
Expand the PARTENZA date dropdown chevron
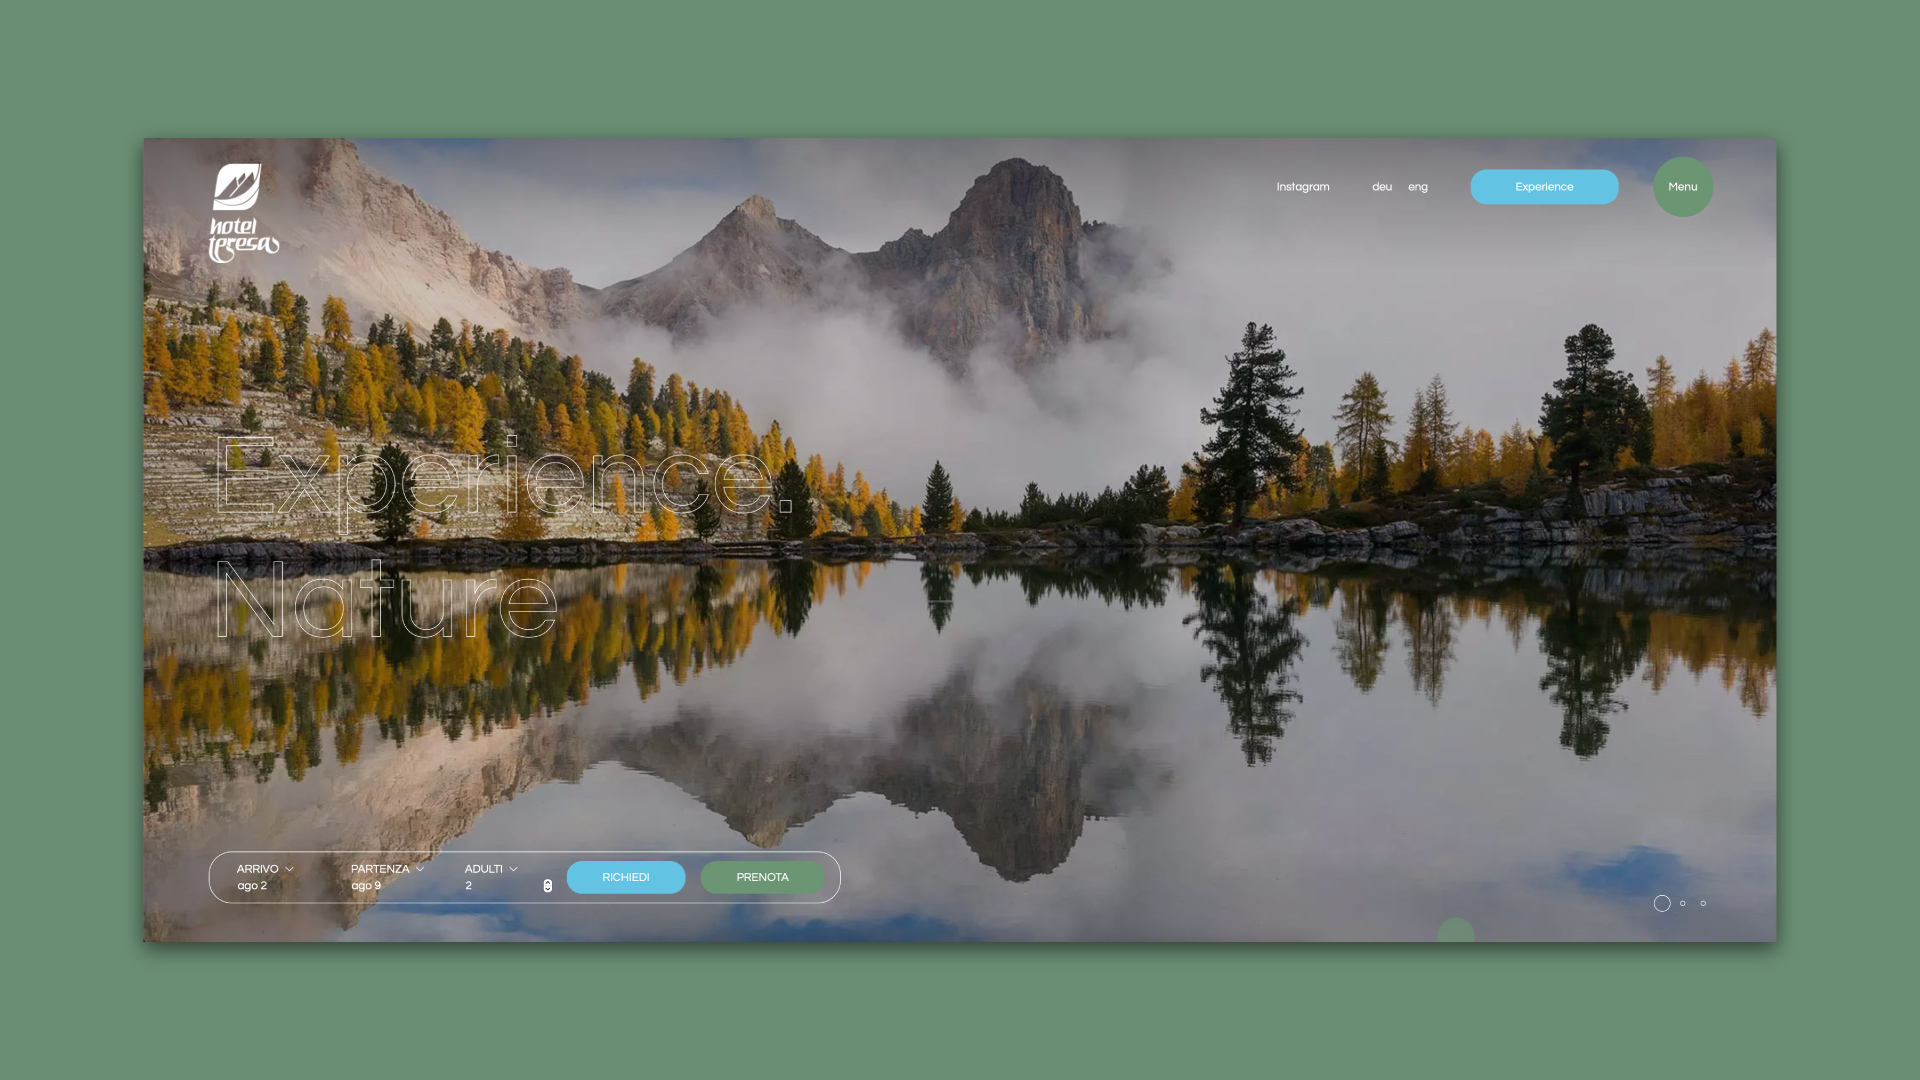(420, 869)
